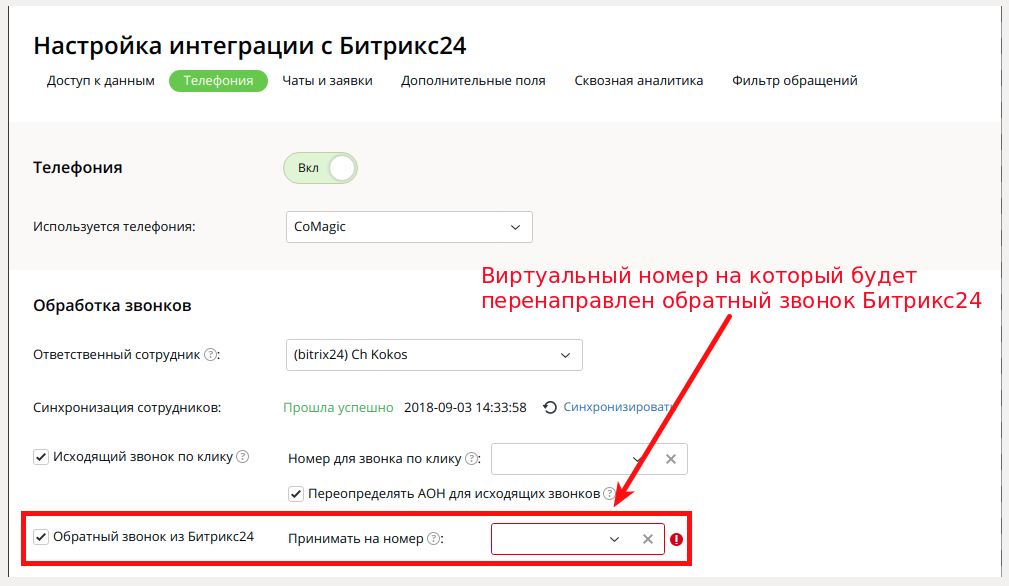Switch to 'Чаты и заявки' tab
Screen dimensions: 1009x586
tap(327, 81)
